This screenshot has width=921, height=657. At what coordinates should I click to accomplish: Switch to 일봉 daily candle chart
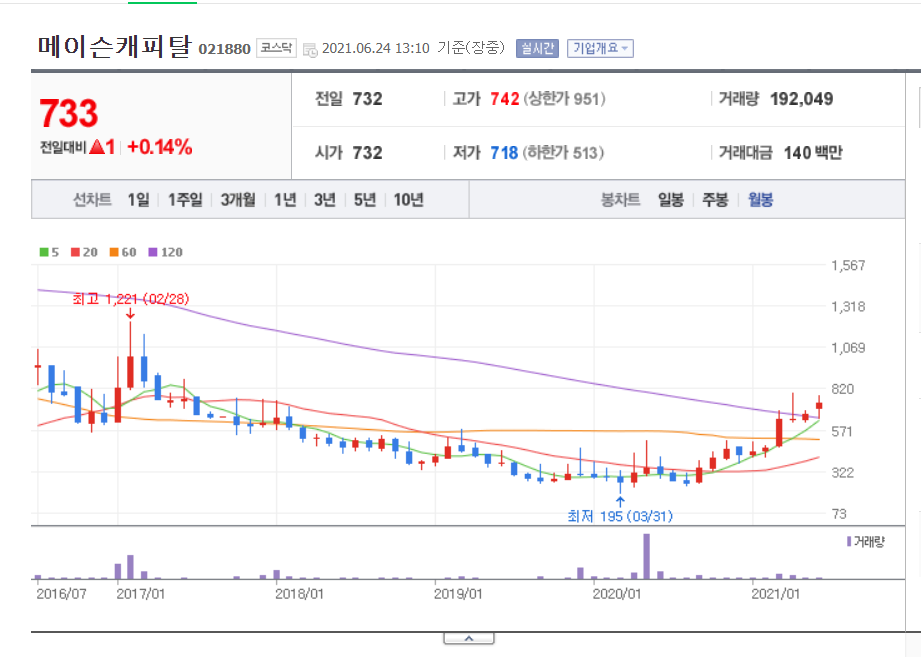[671, 200]
